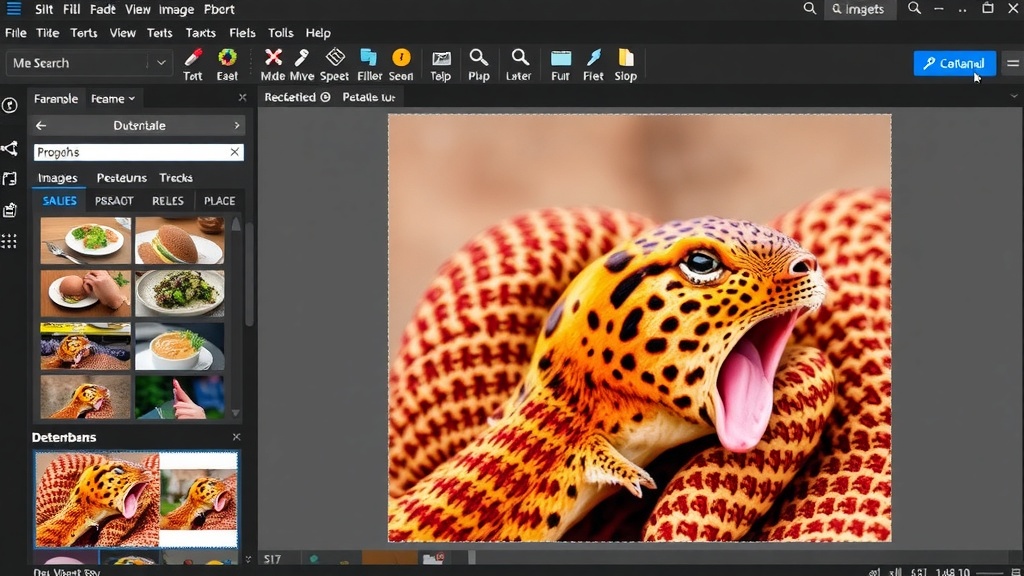The height and width of the screenshot is (576, 1024).
Task: Open the share icon in the left sidebar
Action: (x=10, y=148)
